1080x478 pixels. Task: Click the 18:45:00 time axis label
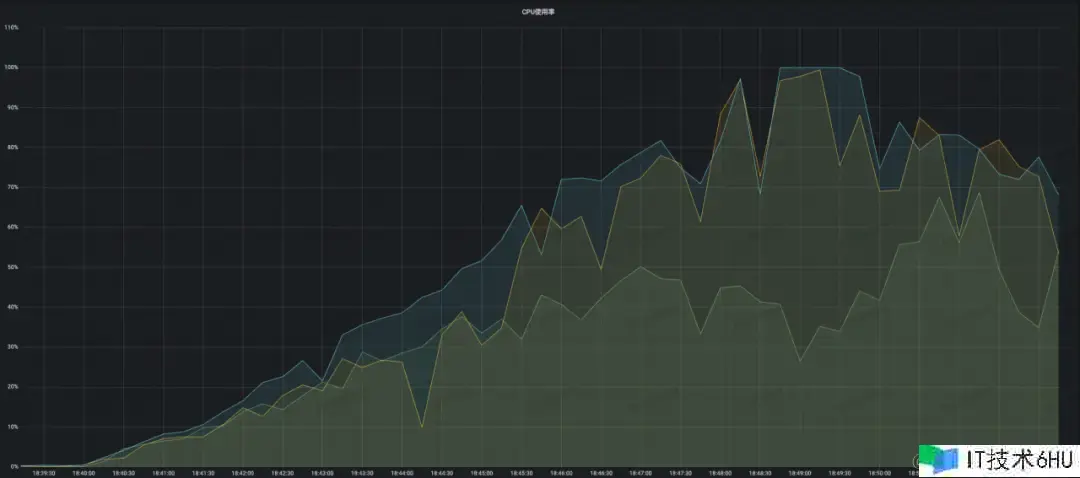(x=481, y=473)
